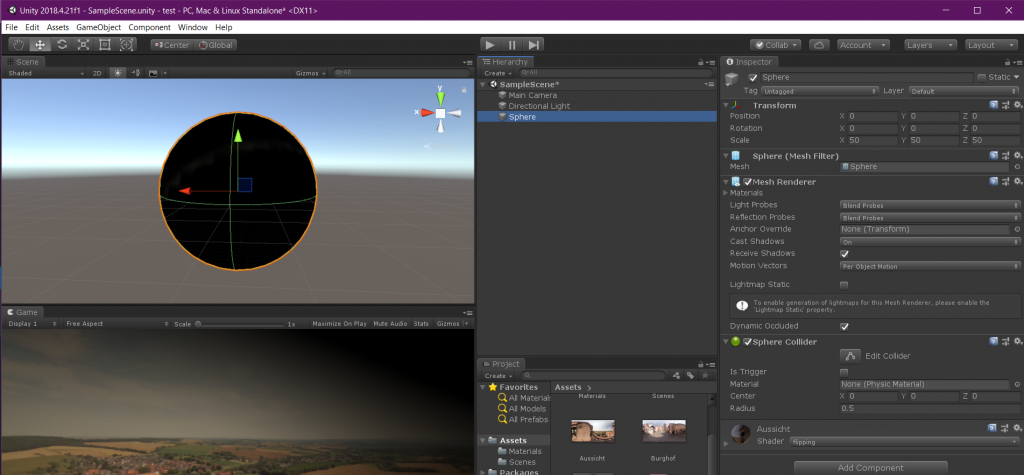
Task: Click the Edit Collider icon button
Action: (849, 356)
